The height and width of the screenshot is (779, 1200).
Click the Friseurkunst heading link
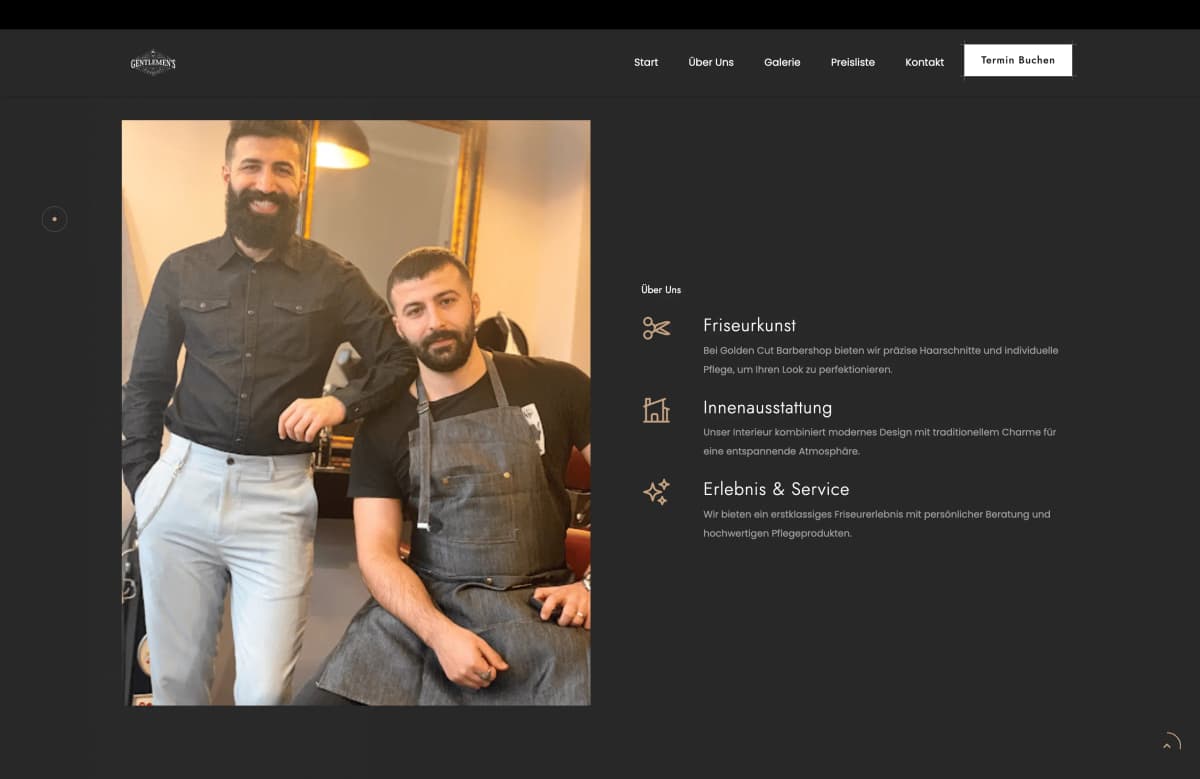750,325
